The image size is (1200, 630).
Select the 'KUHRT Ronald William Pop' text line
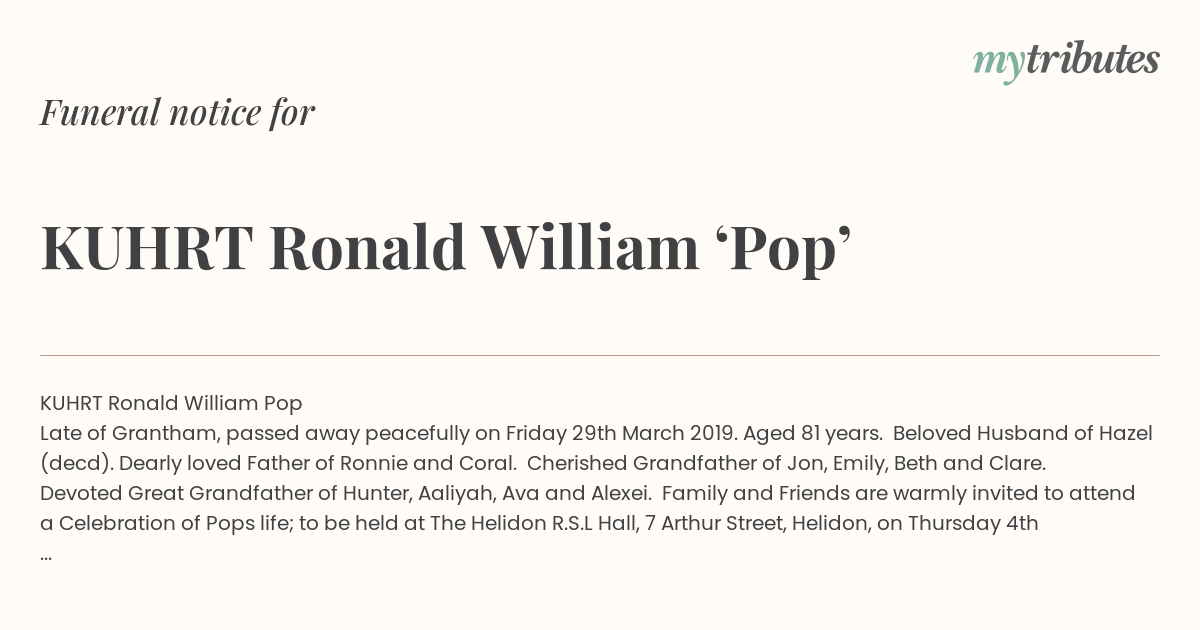coord(171,403)
